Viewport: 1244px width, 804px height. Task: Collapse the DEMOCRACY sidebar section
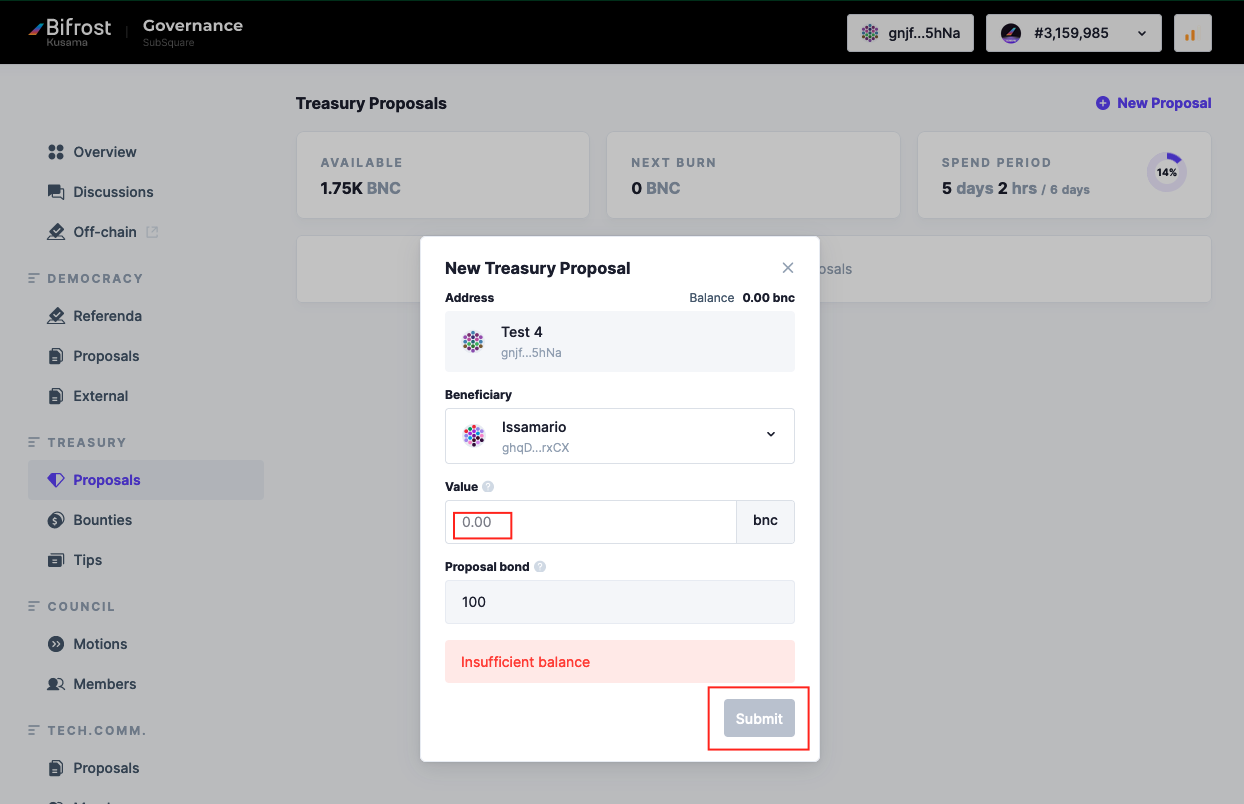(86, 278)
